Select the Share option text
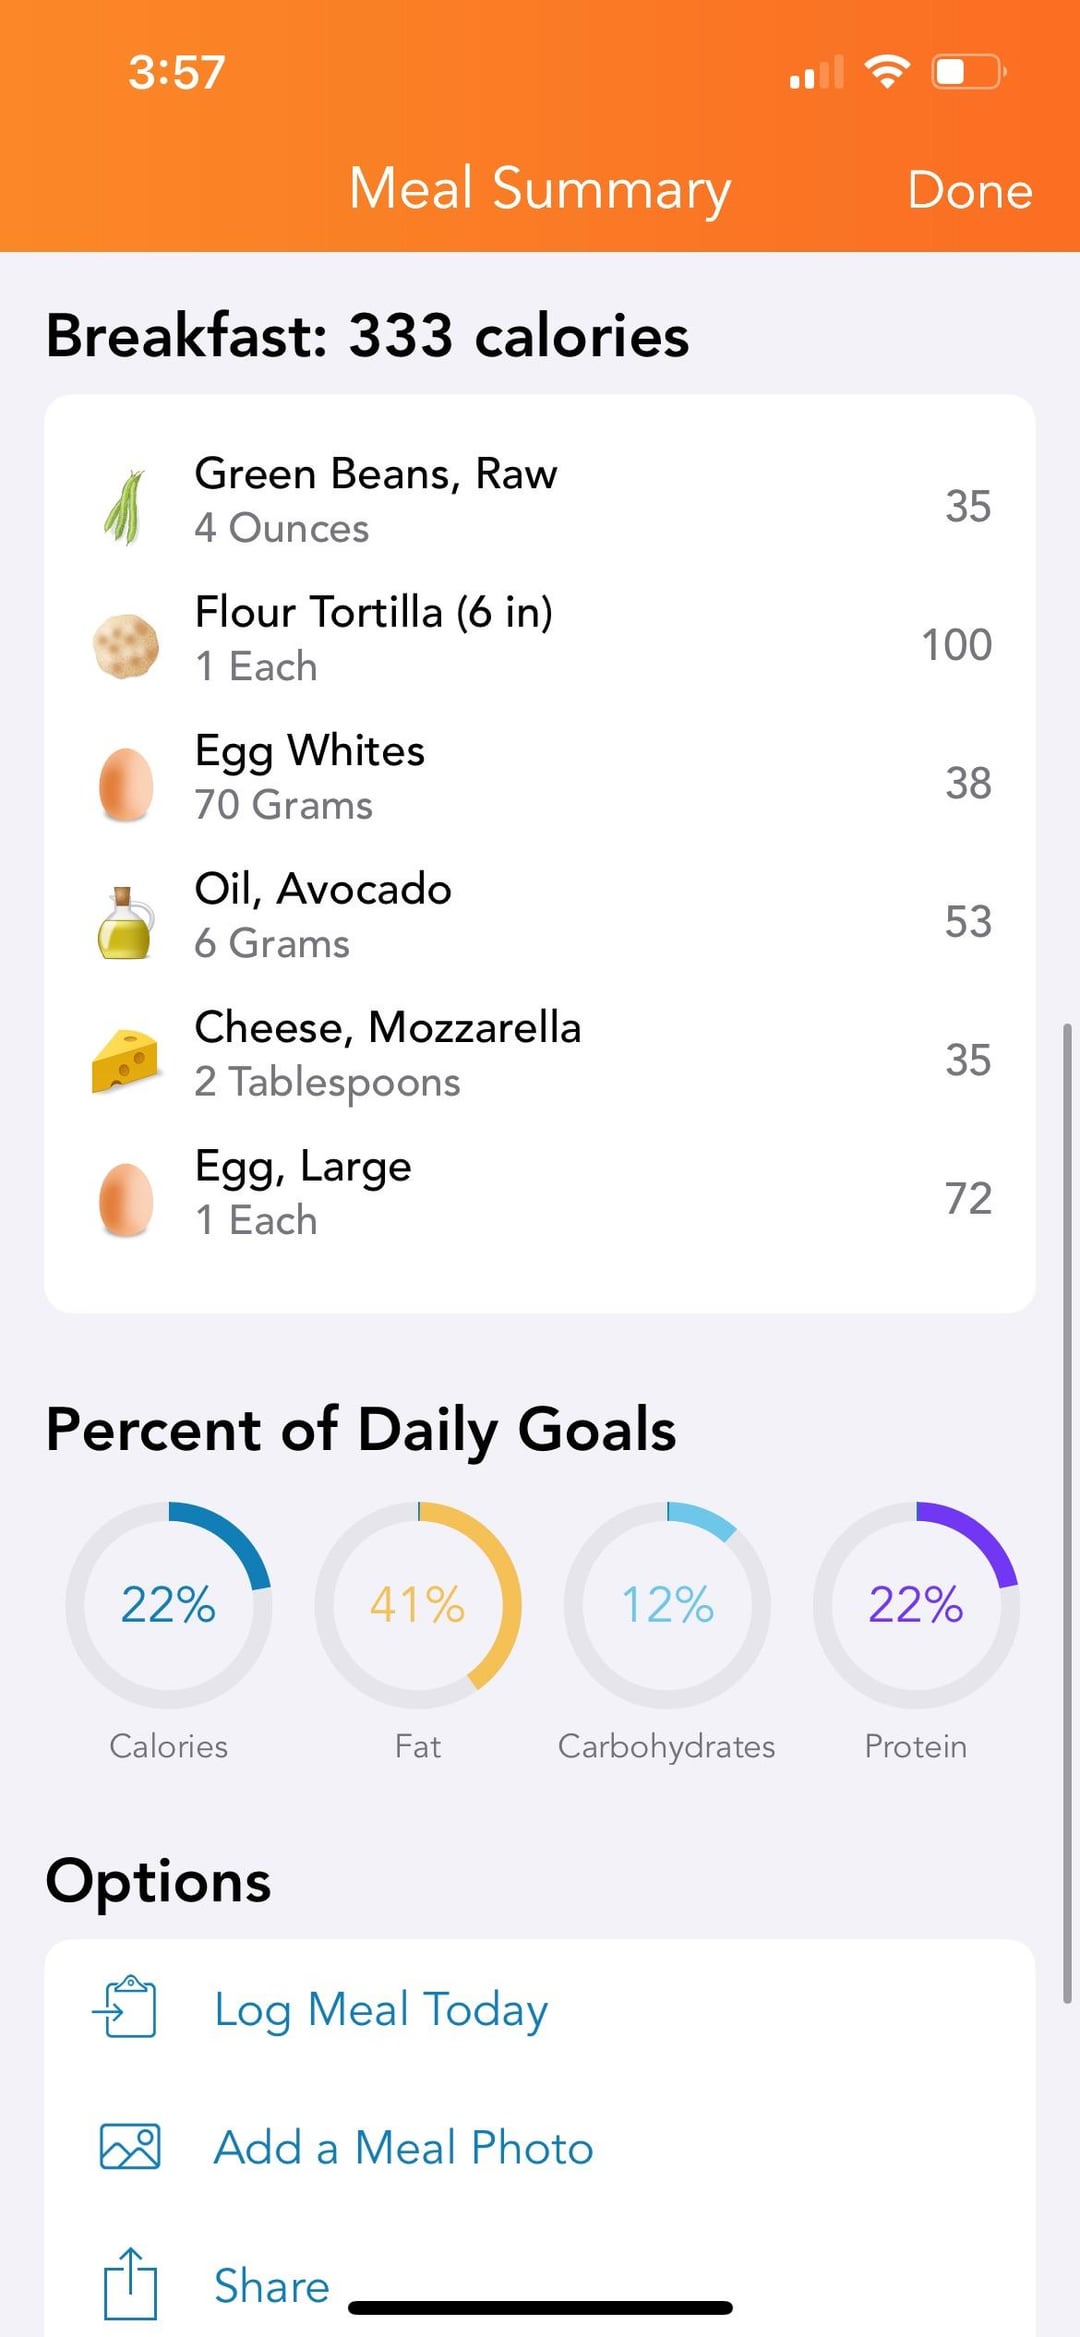 272,2285
